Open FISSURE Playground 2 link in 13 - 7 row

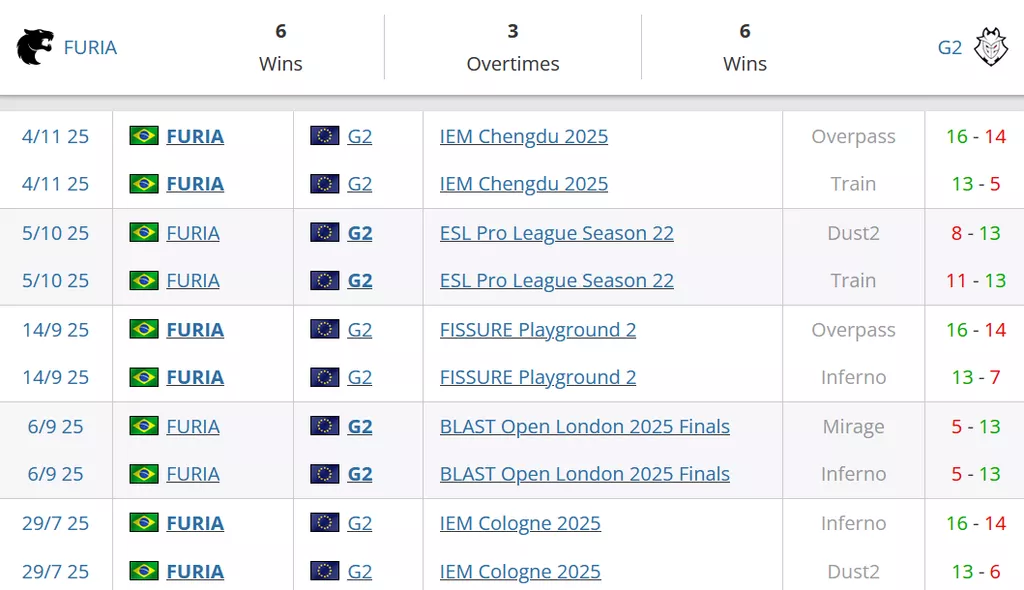537,377
